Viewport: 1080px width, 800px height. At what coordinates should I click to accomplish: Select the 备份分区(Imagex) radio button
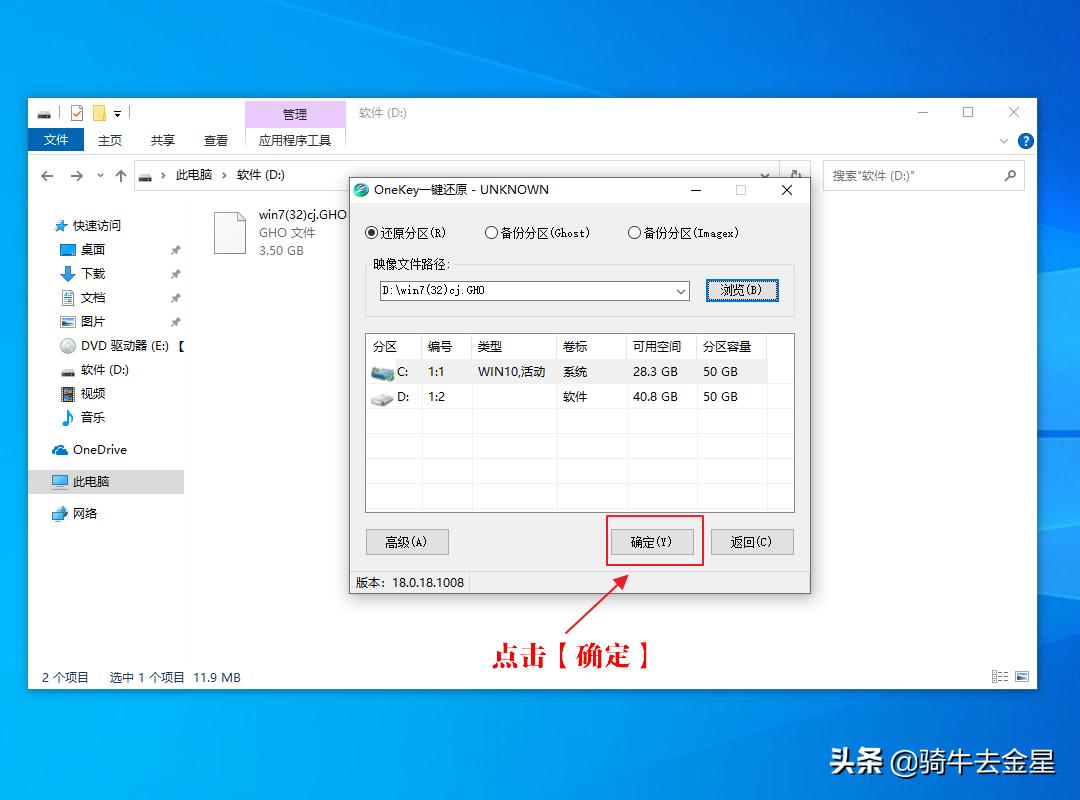click(634, 232)
